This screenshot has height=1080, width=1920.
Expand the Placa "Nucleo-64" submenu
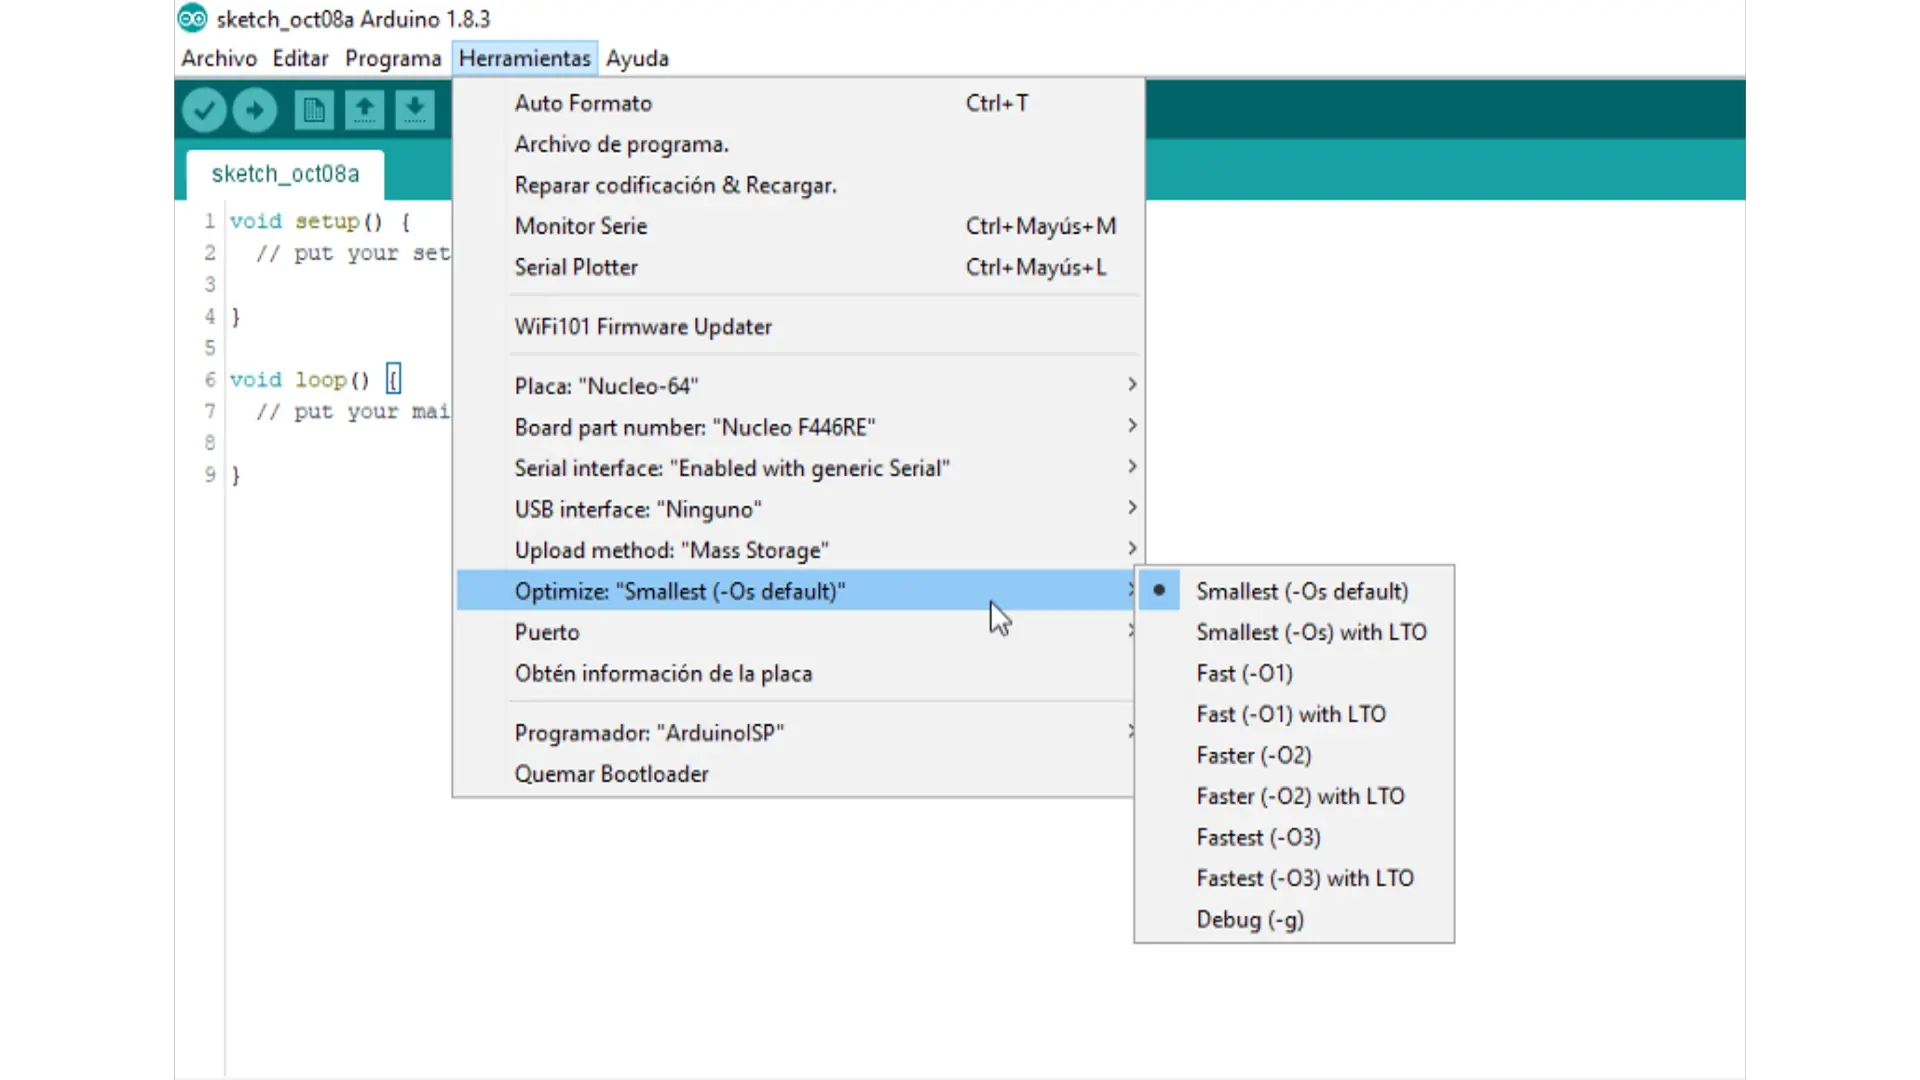pos(798,386)
